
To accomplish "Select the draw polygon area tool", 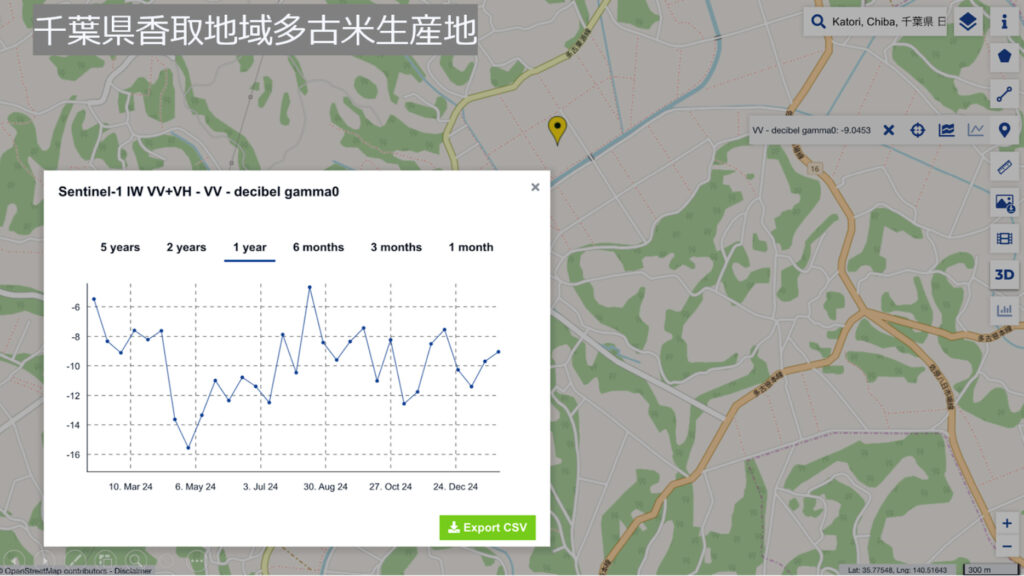I will pyautogui.click(x=1005, y=56).
